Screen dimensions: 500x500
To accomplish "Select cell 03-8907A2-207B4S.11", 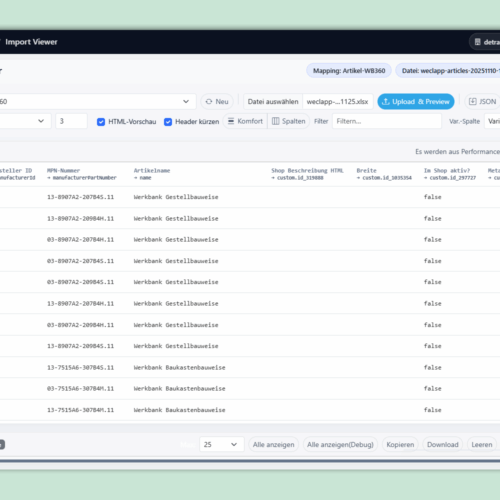I will coord(80,261).
